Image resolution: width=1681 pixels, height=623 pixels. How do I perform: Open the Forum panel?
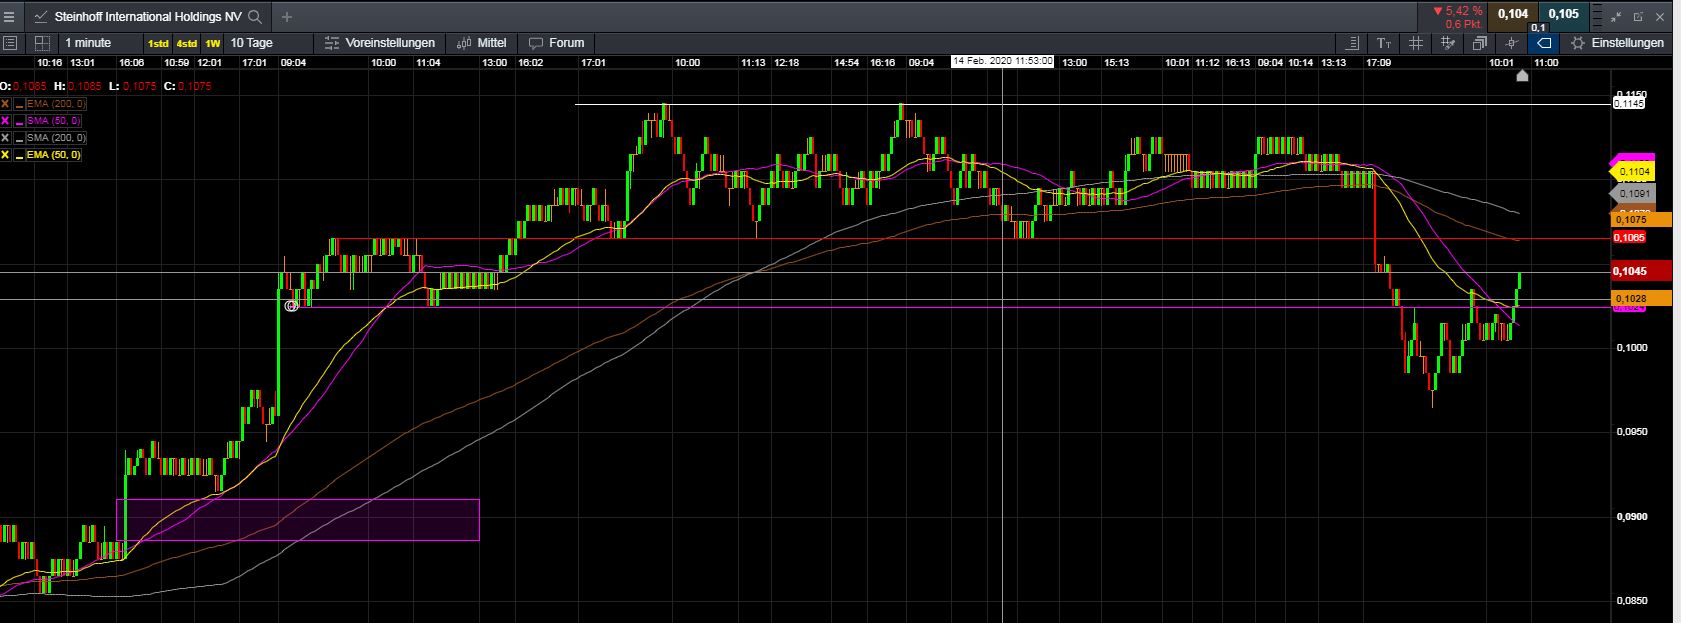click(x=557, y=43)
